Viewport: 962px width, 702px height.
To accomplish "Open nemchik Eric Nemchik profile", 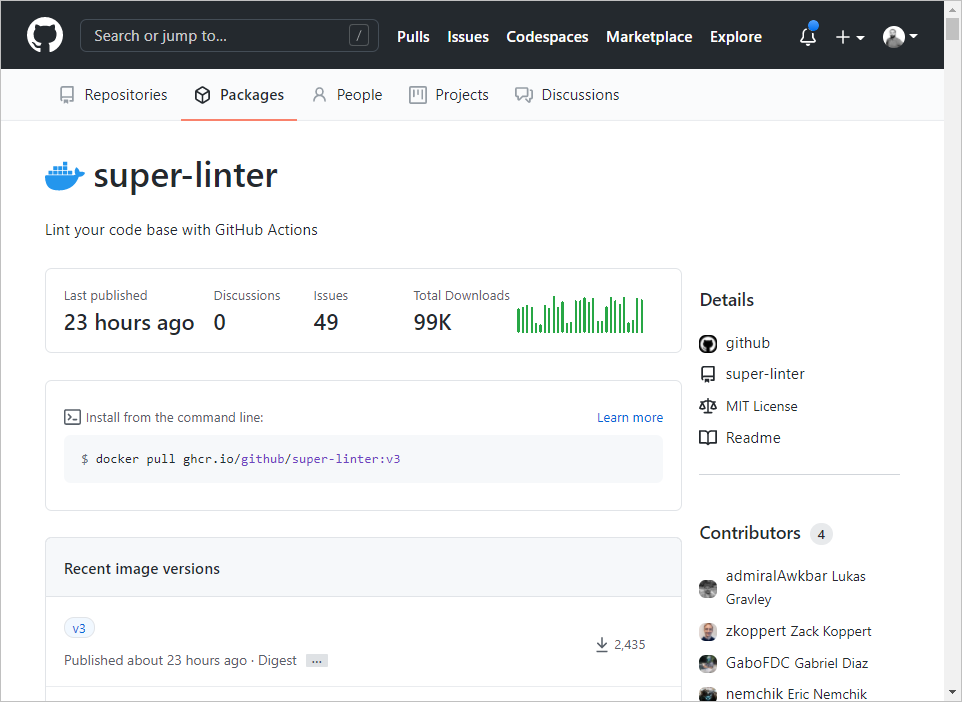I will click(796, 694).
